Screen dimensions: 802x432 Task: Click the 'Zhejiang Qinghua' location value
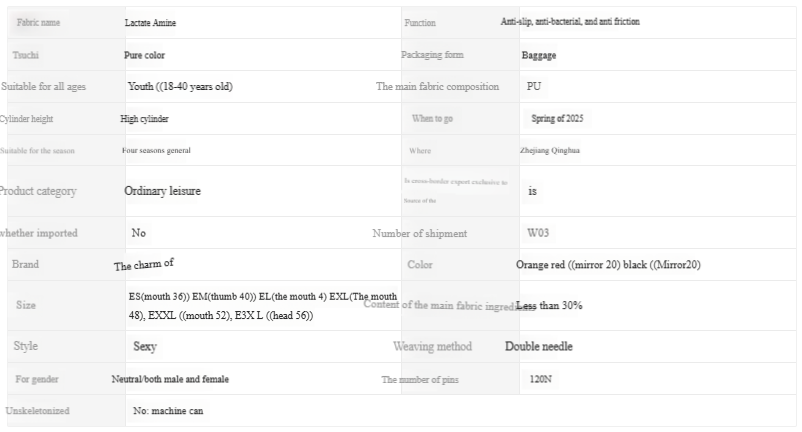(x=549, y=151)
